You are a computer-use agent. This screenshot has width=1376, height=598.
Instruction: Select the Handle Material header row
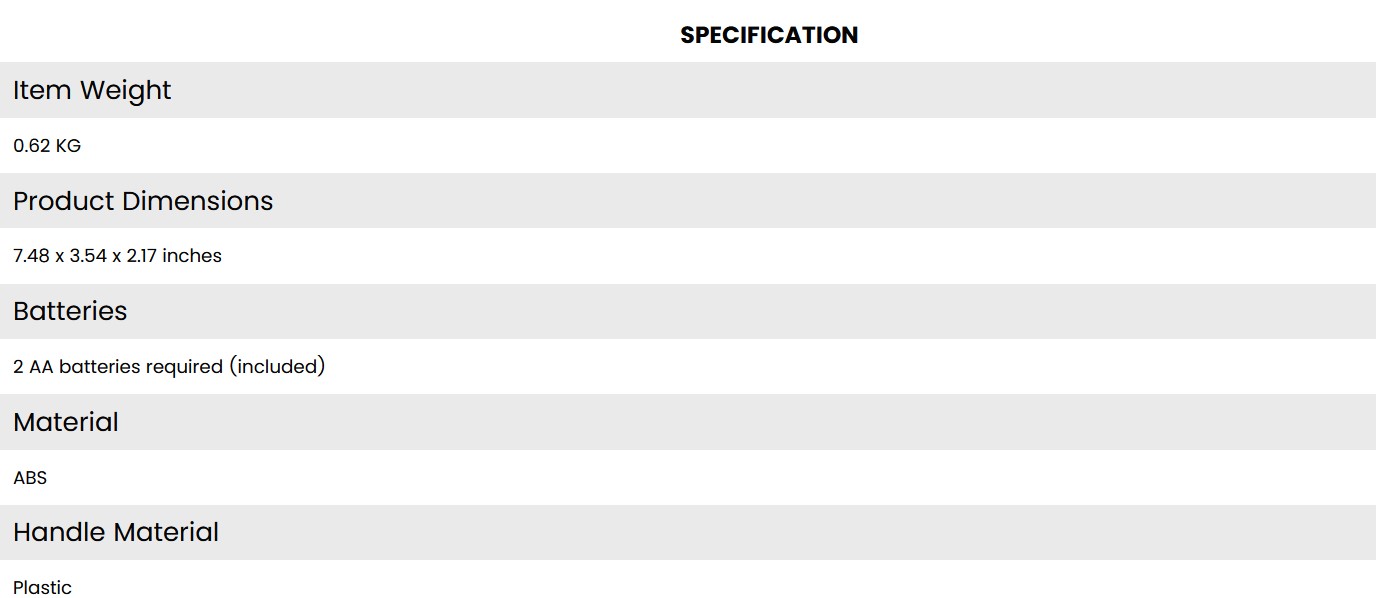(688, 532)
